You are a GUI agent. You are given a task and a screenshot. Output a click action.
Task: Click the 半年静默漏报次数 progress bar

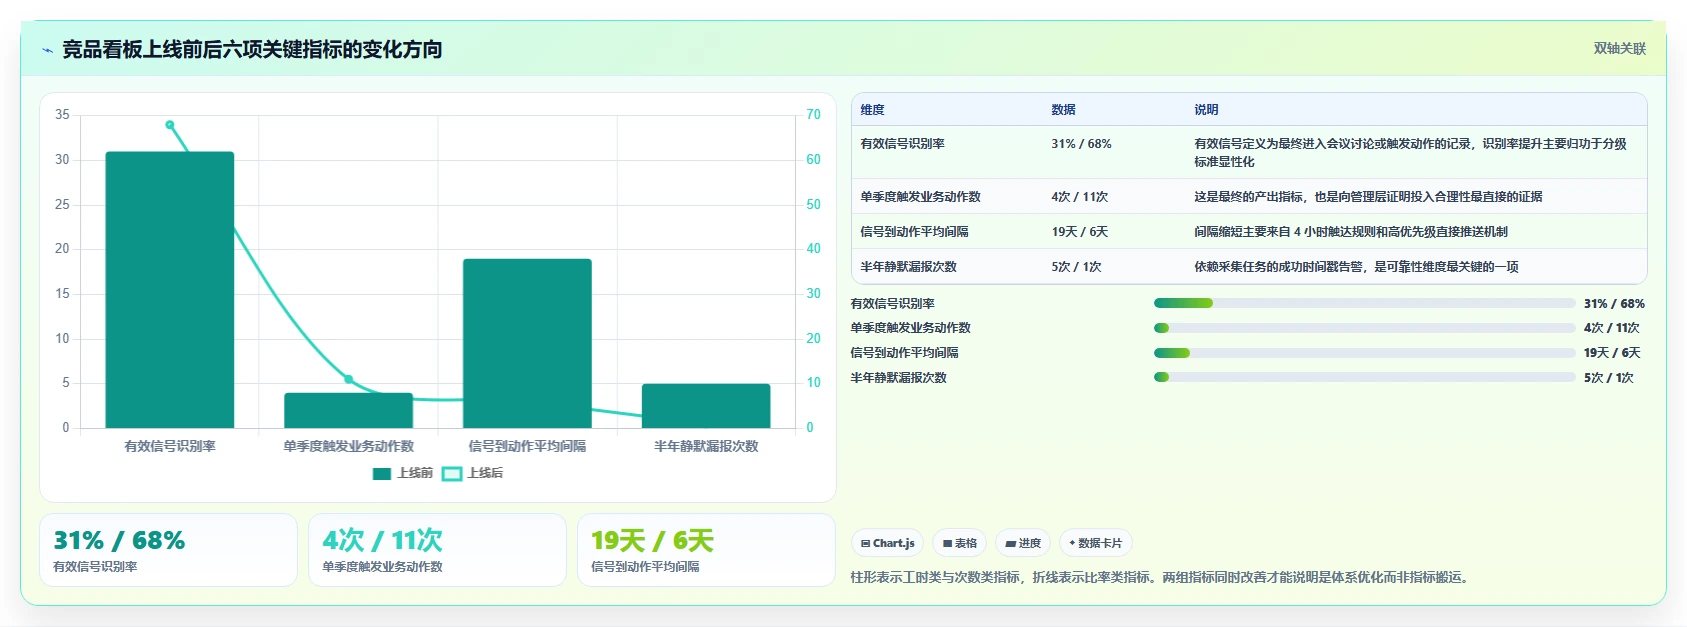point(1364,377)
